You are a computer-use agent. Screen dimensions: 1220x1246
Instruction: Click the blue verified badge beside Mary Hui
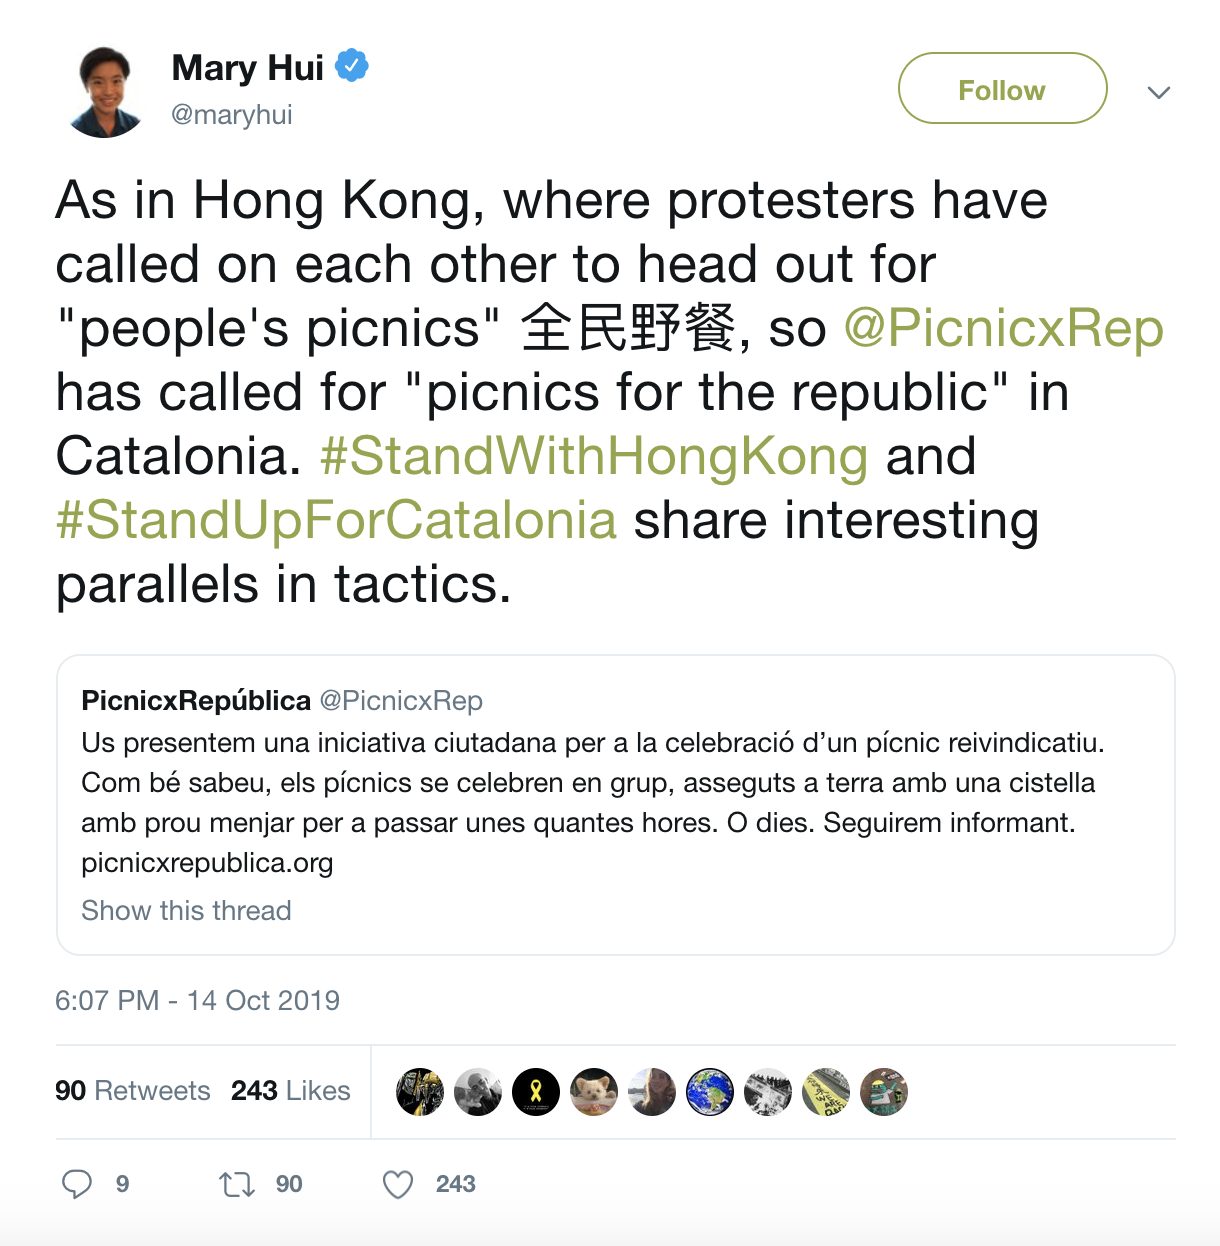coord(351,67)
